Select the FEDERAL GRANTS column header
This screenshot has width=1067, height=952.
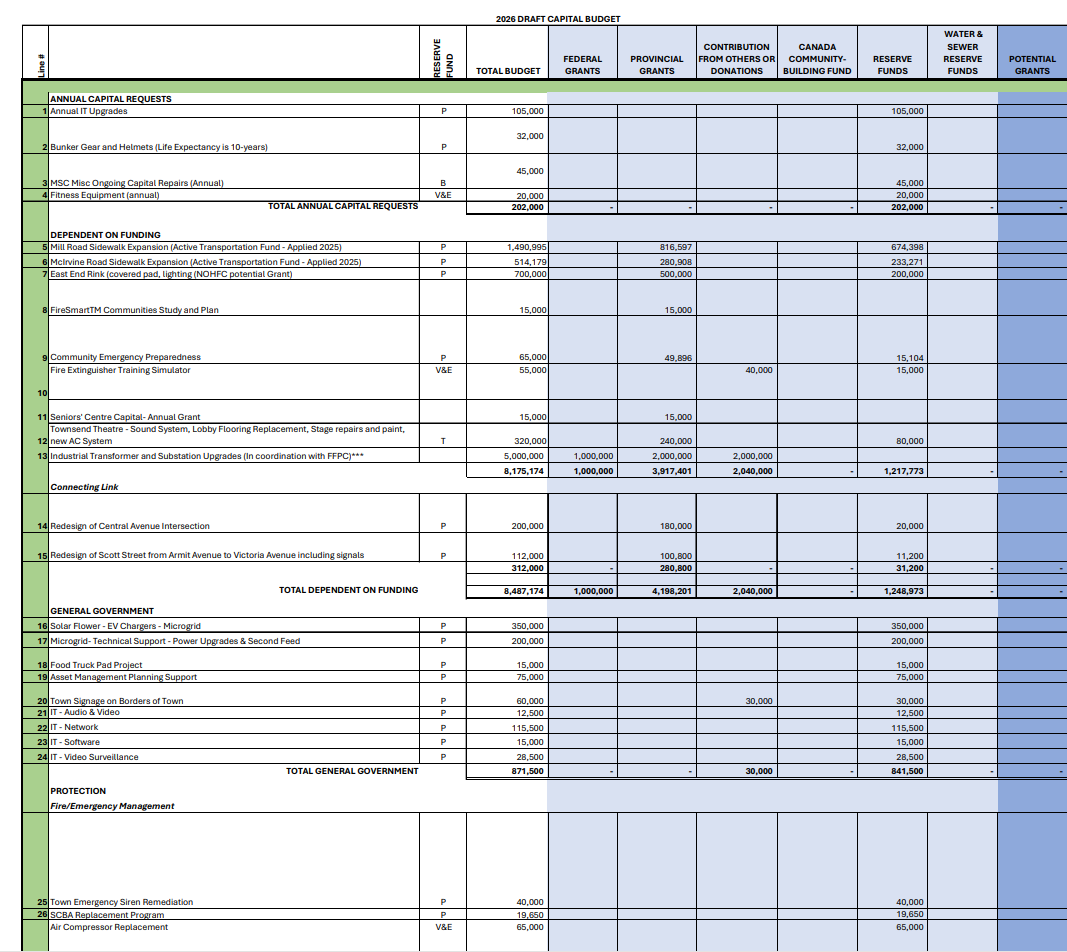[582, 65]
